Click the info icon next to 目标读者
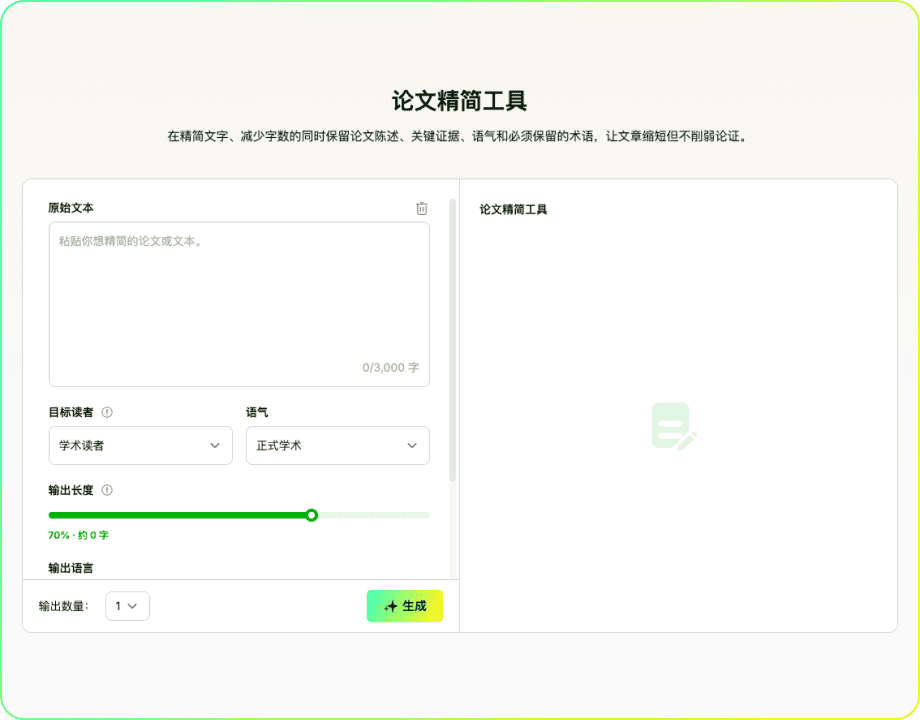This screenshot has width=920, height=720. (x=107, y=412)
